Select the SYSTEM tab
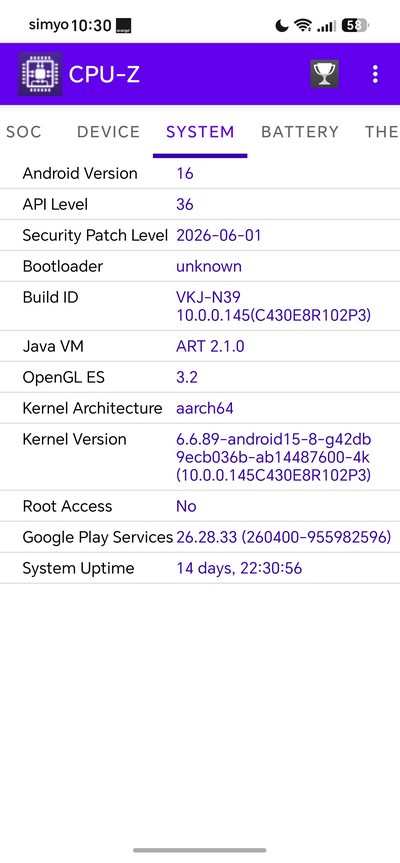Viewport: 400px width, 863px height. [200, 132]
